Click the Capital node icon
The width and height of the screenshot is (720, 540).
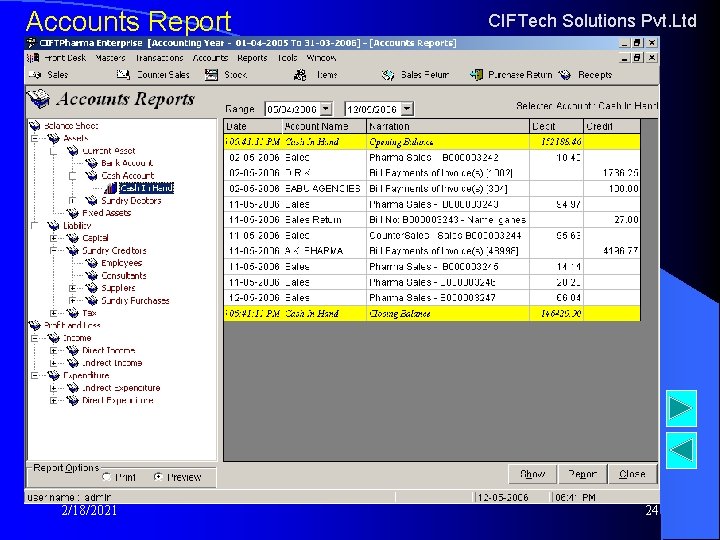(73, 238)
